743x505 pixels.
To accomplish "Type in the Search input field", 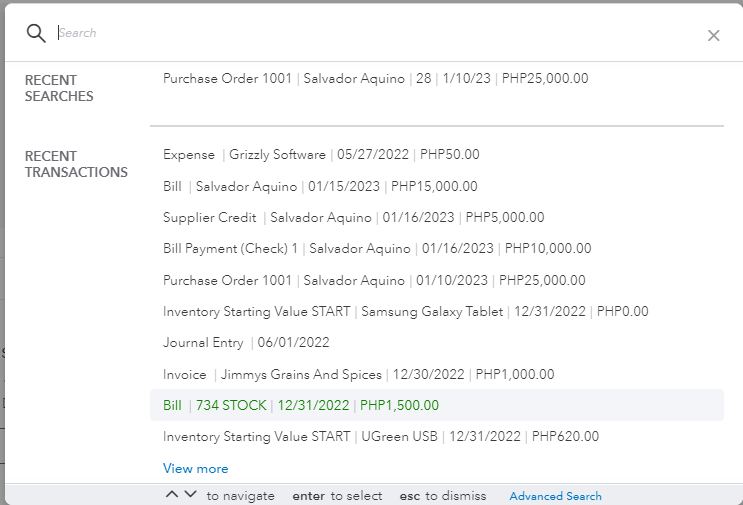I will click(370, 33).
